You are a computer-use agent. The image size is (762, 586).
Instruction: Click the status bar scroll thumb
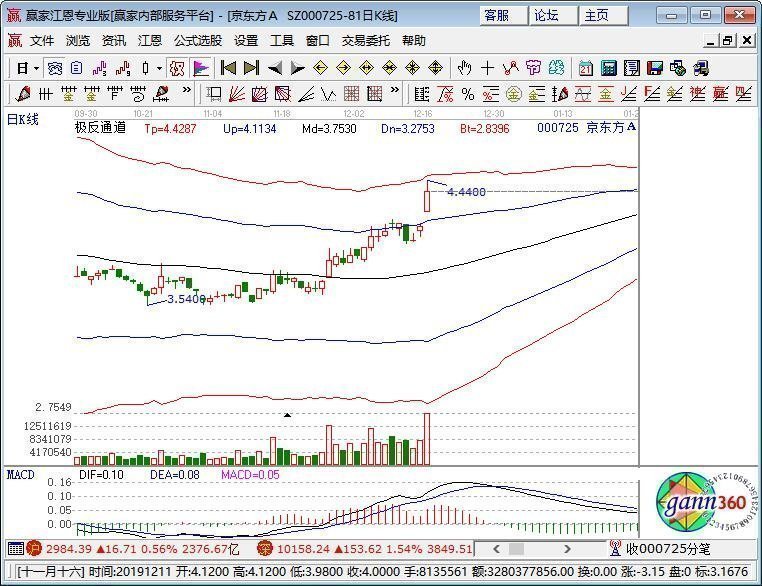point(516,549)
